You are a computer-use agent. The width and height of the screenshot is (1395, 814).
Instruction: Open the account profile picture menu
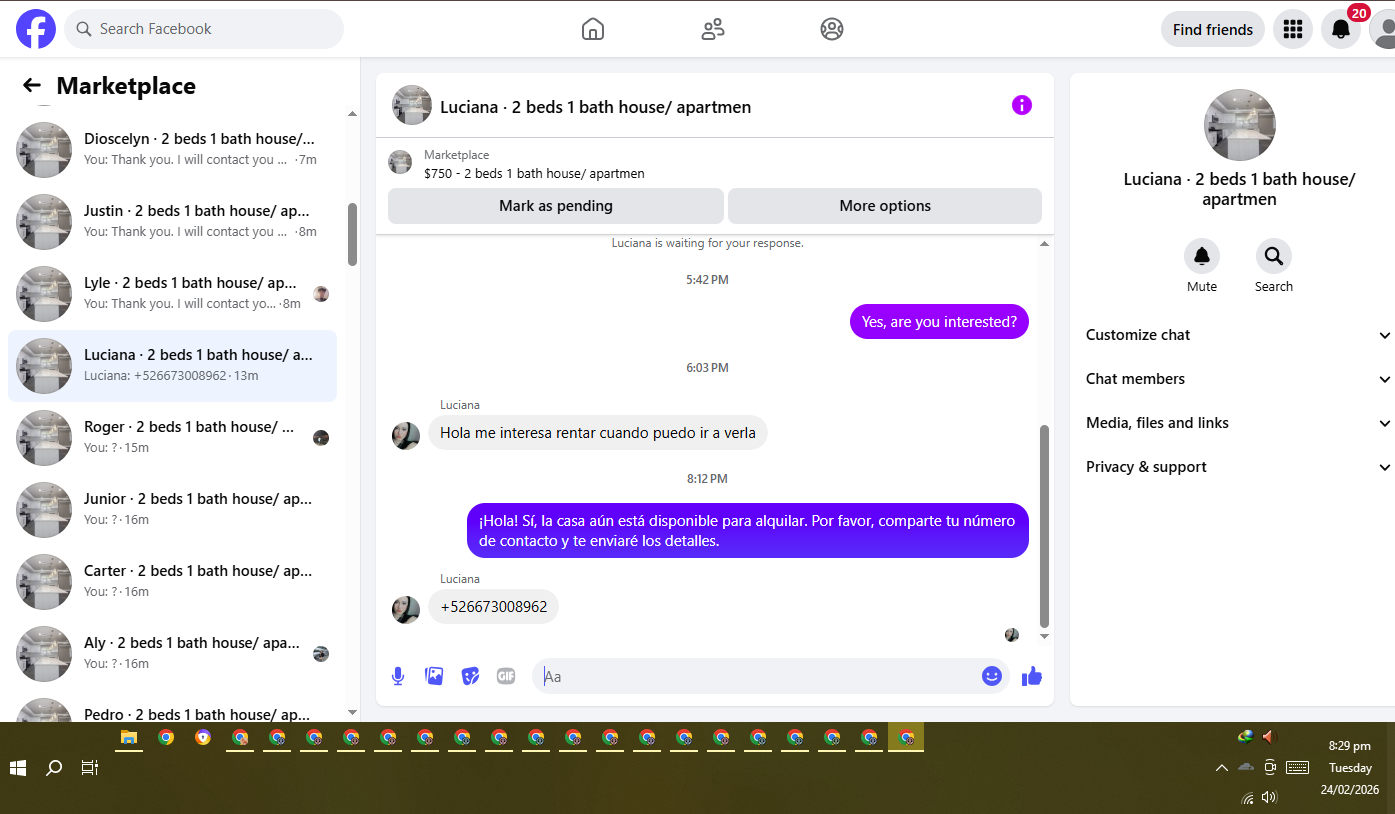coord(1384,29)
